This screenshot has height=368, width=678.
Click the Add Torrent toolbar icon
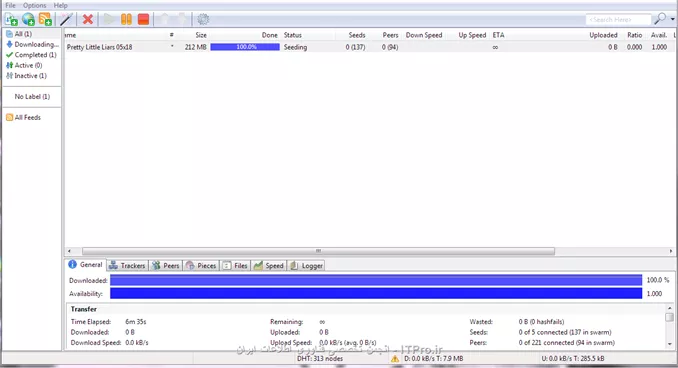[11, 19]
